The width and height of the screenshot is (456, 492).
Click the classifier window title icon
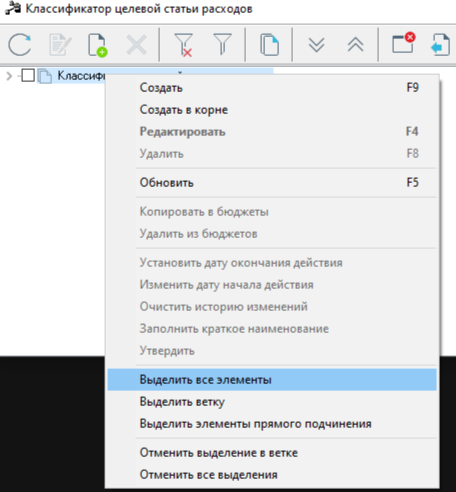coord(13,8)
